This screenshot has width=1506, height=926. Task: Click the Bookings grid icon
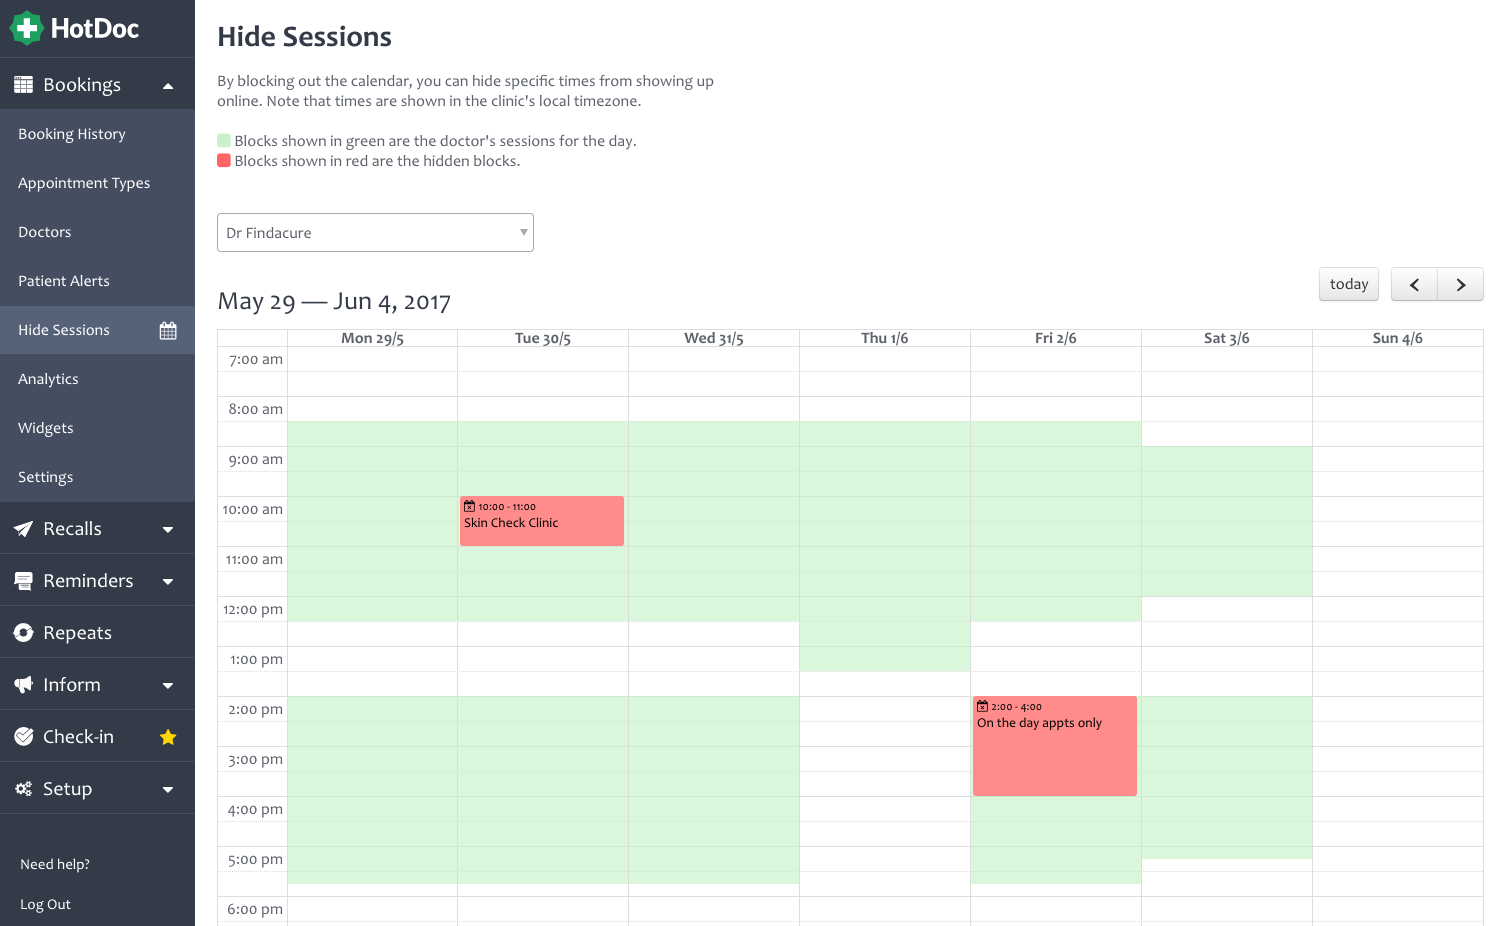[23, 85]
